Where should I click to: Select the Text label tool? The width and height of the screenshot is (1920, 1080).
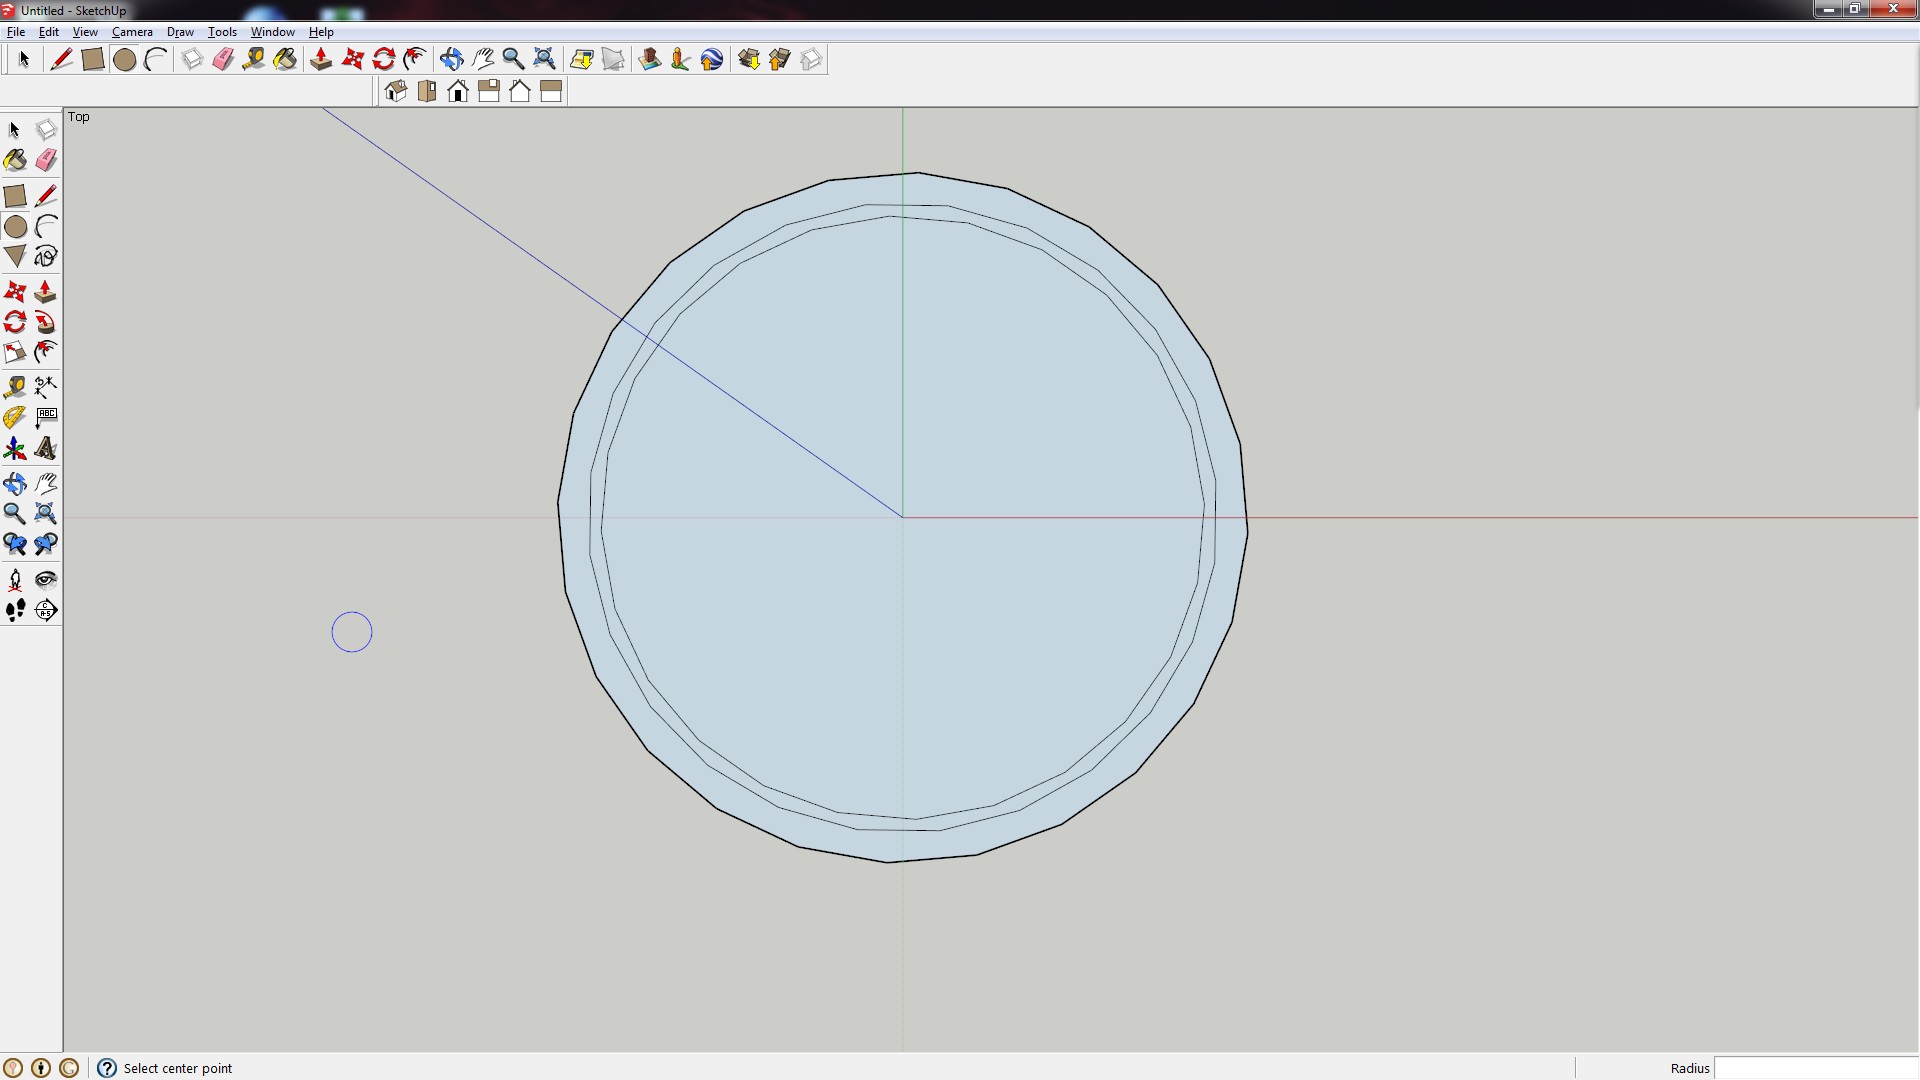click(46, 417)
